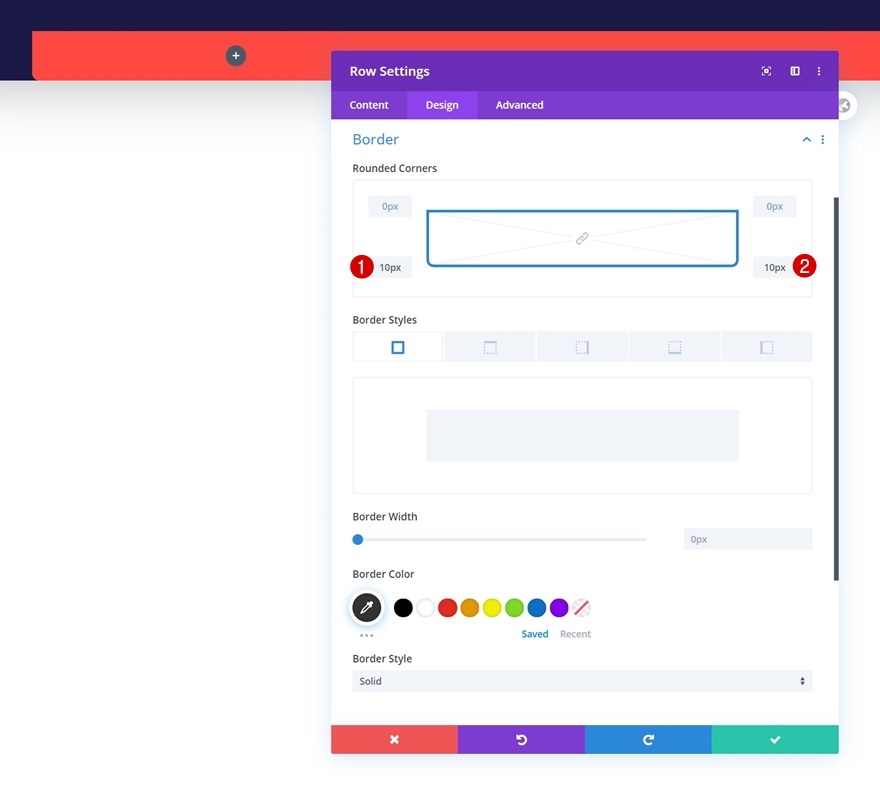Click the Rounded Corners label
Viewport: 880px width, 793px height.
(x=395, y=168)
